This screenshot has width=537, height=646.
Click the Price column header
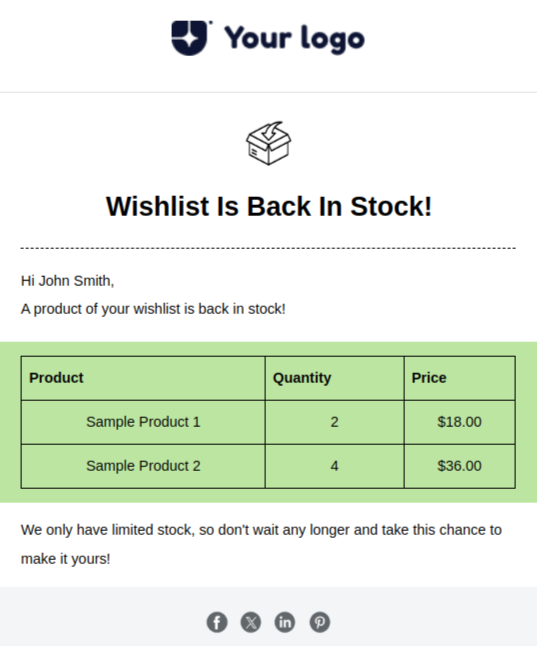pyautogui.click(x=460, y=378)
